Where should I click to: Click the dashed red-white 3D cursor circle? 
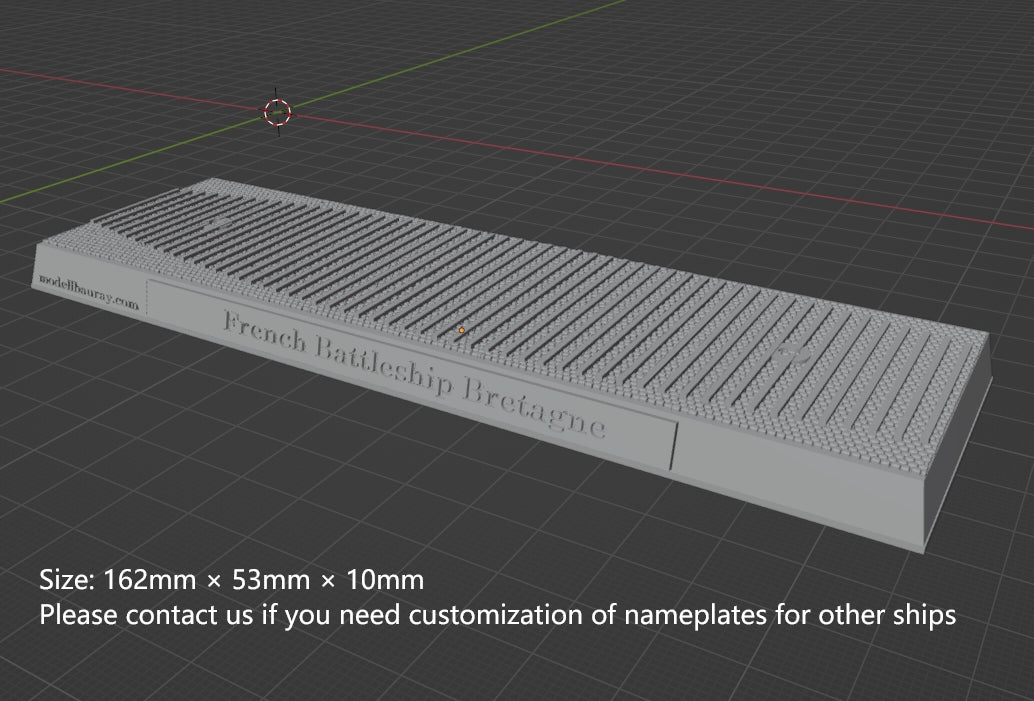pyautogui.click(x=275, y=113)
